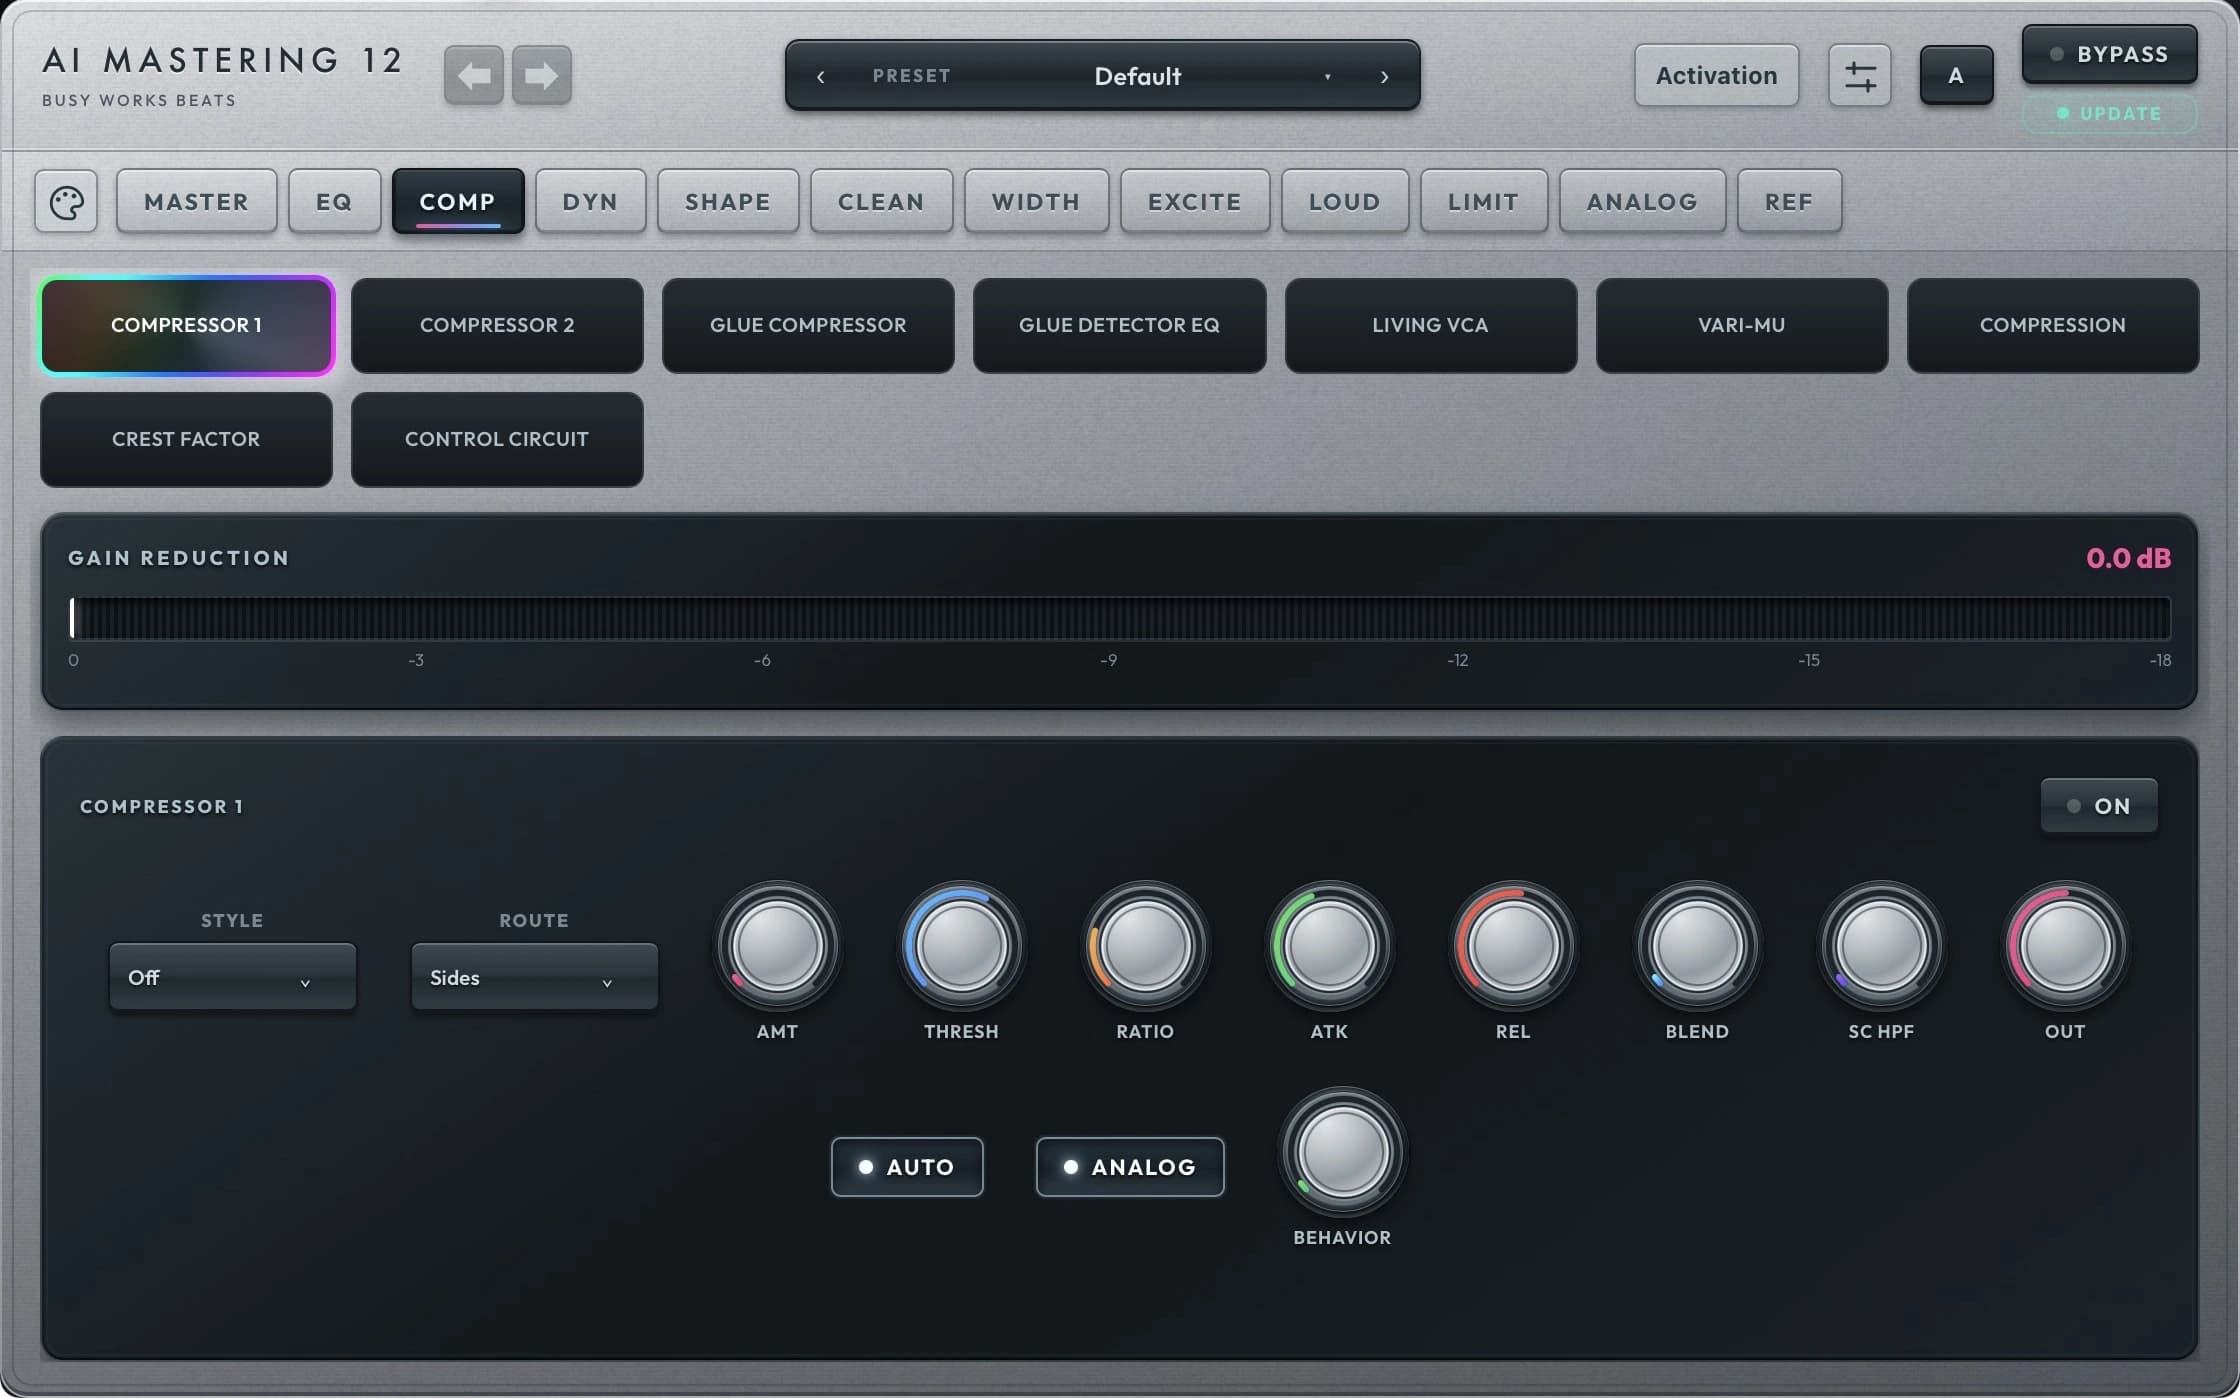The image size is (2240, 1398).
Task: Click the OUT knob
Action: [x=2065, y=945]
